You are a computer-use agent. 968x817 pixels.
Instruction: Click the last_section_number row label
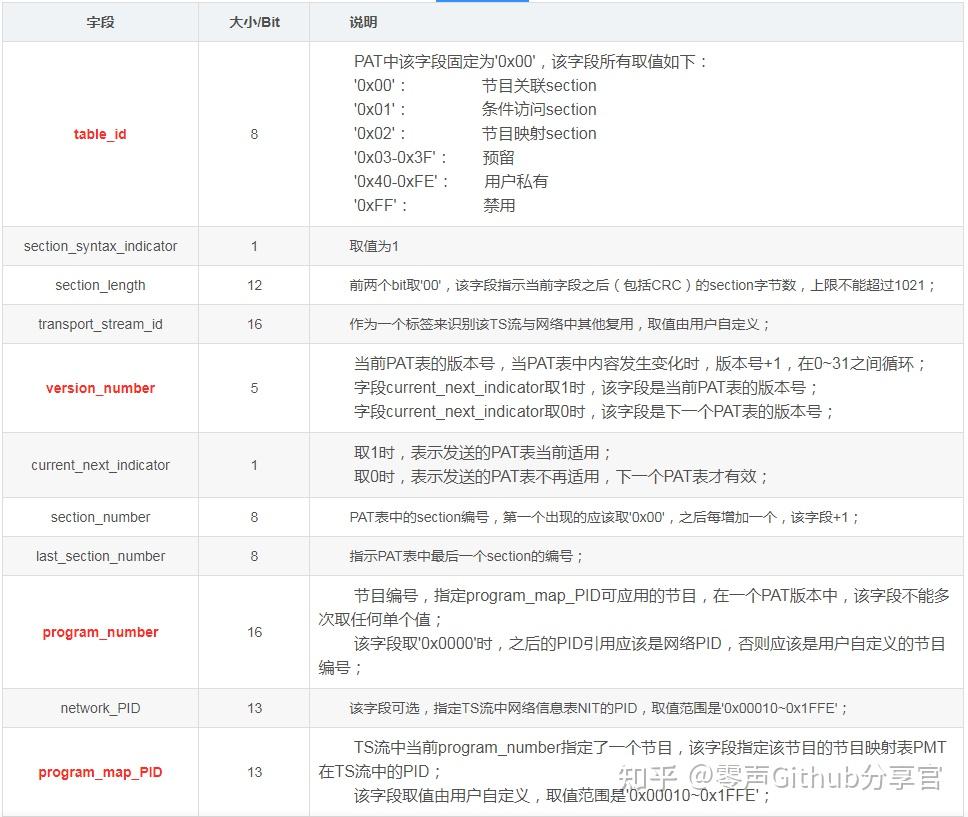[99, 556]
